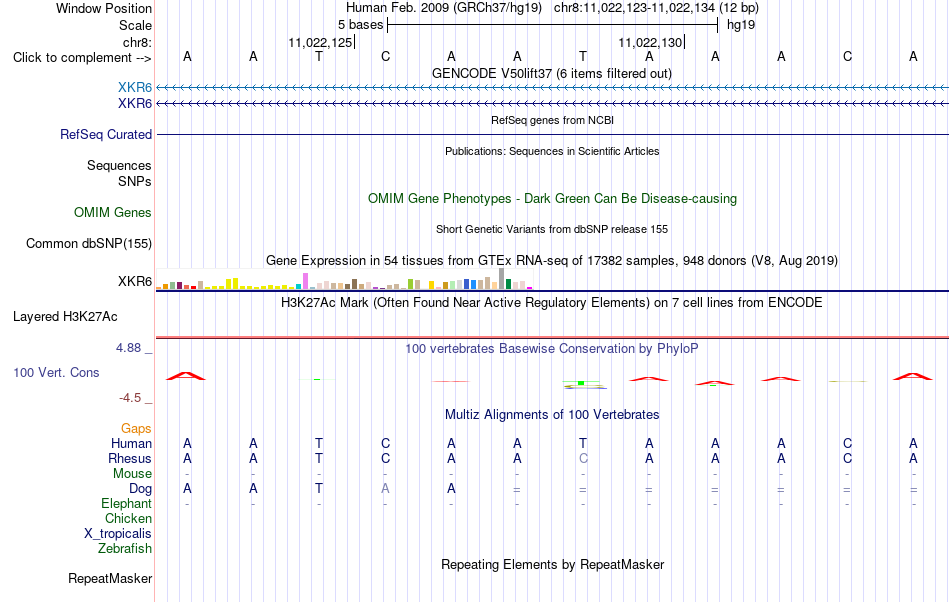Click the 'Click to complement -->' label

(82, 58)
